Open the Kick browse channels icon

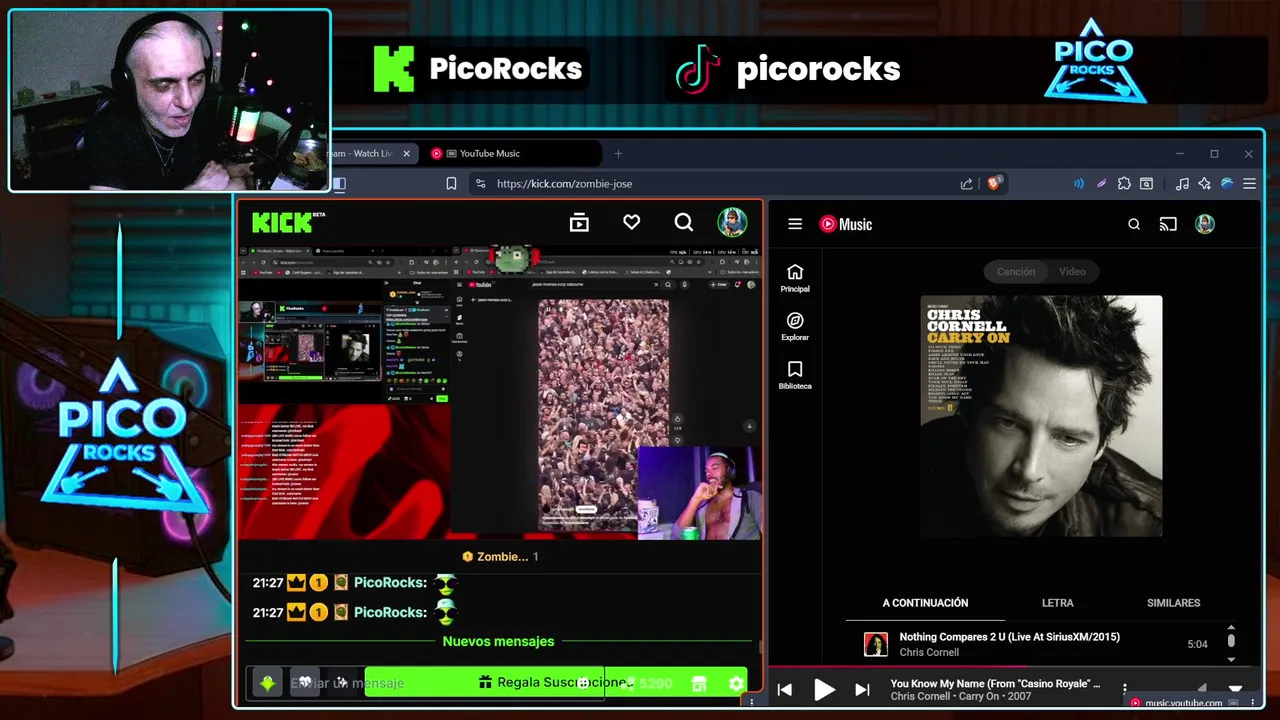coord(579,223)
